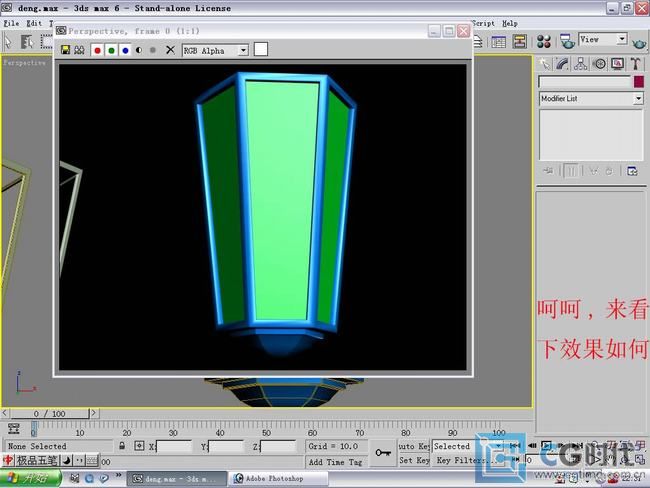Toggle Absolute/Offset transform type-in mode

pos(139,446)
